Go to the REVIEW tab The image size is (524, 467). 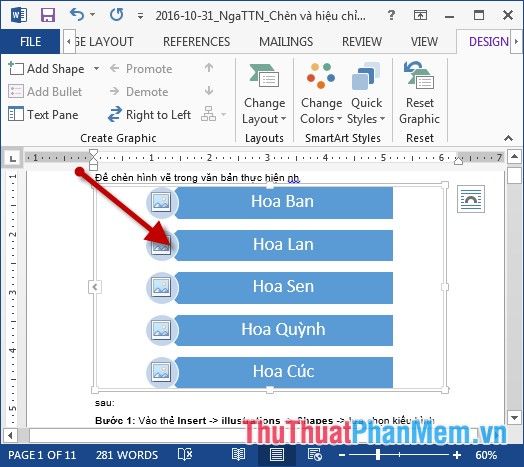pos(362,42)
